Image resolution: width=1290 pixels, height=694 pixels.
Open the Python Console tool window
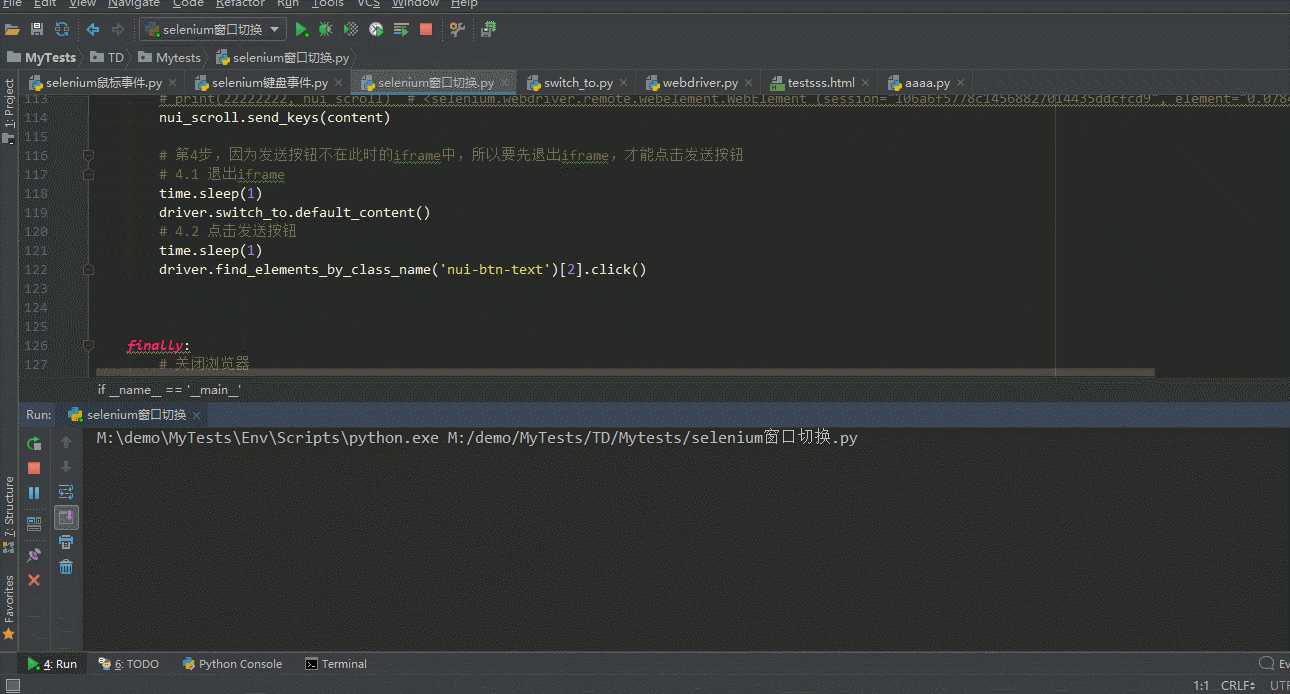click(x=232, y=664)
